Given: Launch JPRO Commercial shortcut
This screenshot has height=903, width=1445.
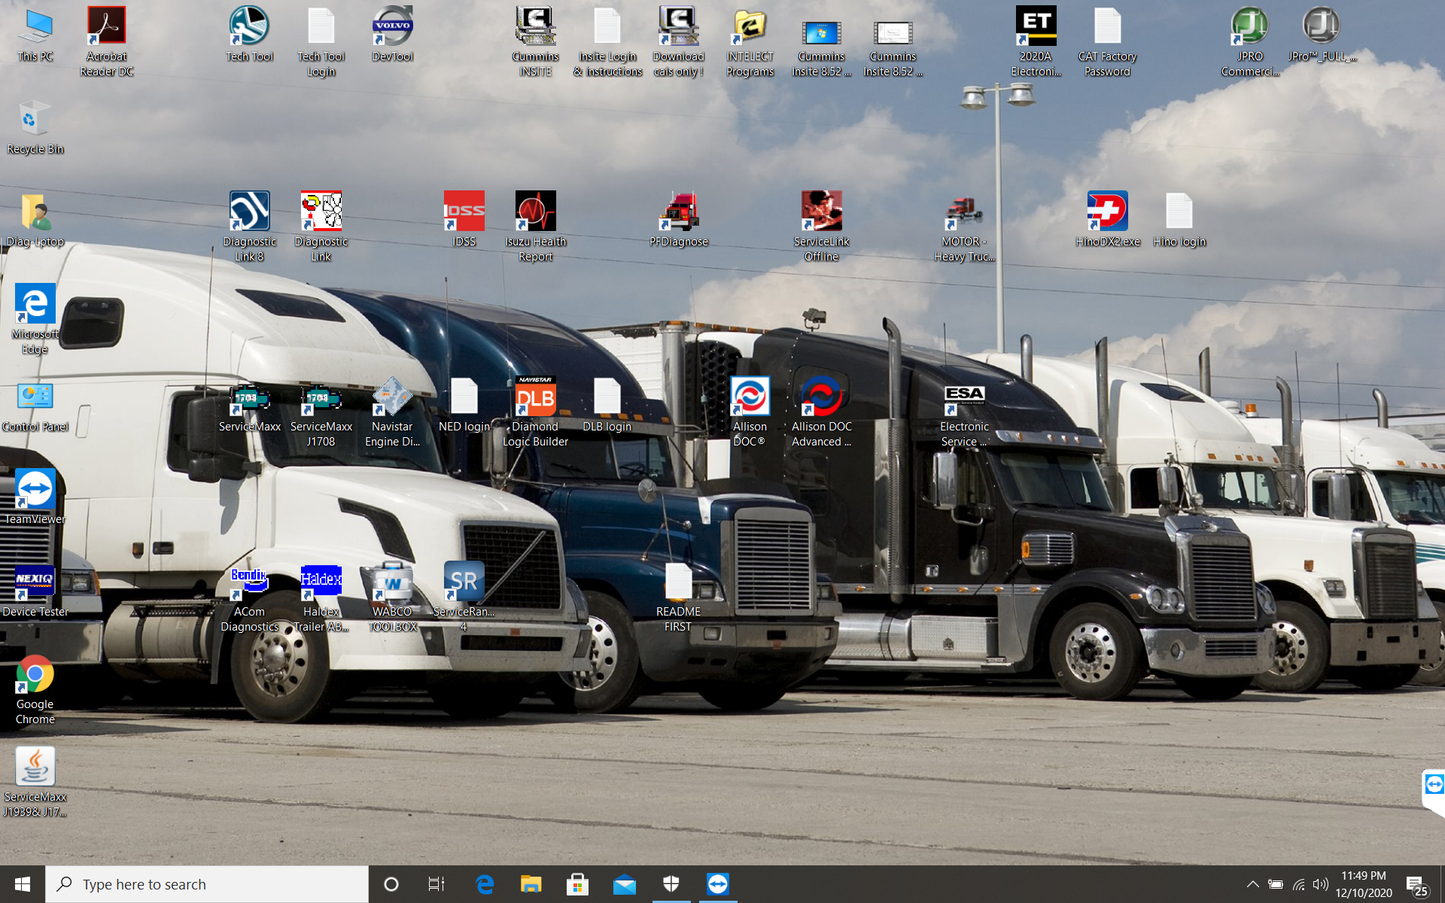Looking at the screenshot, I should coord(1249,42).
